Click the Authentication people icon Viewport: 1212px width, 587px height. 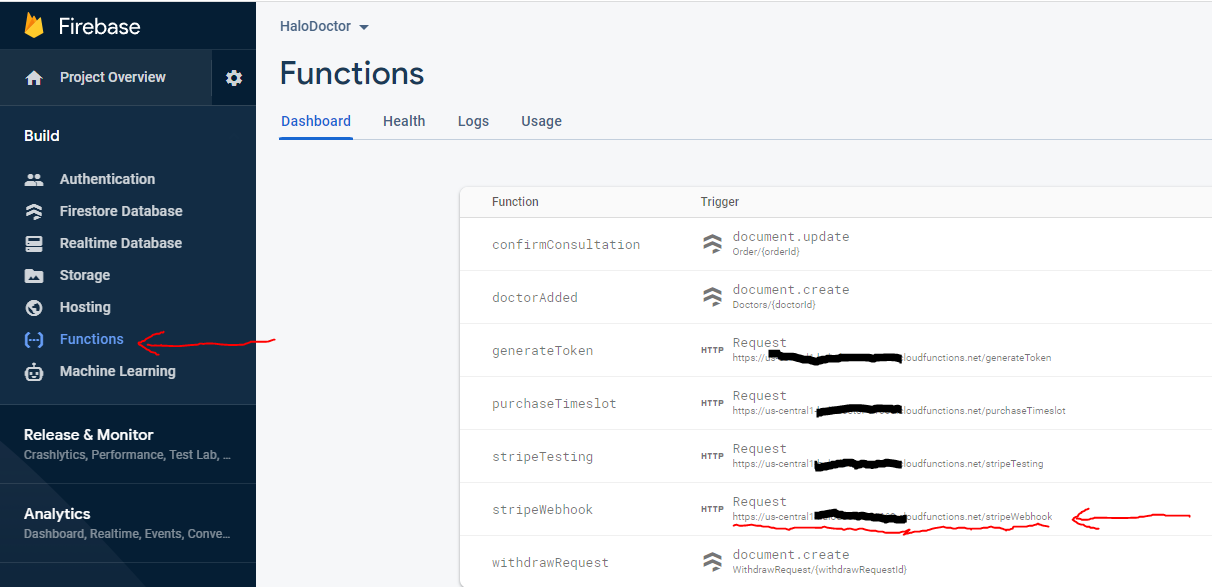34,180
